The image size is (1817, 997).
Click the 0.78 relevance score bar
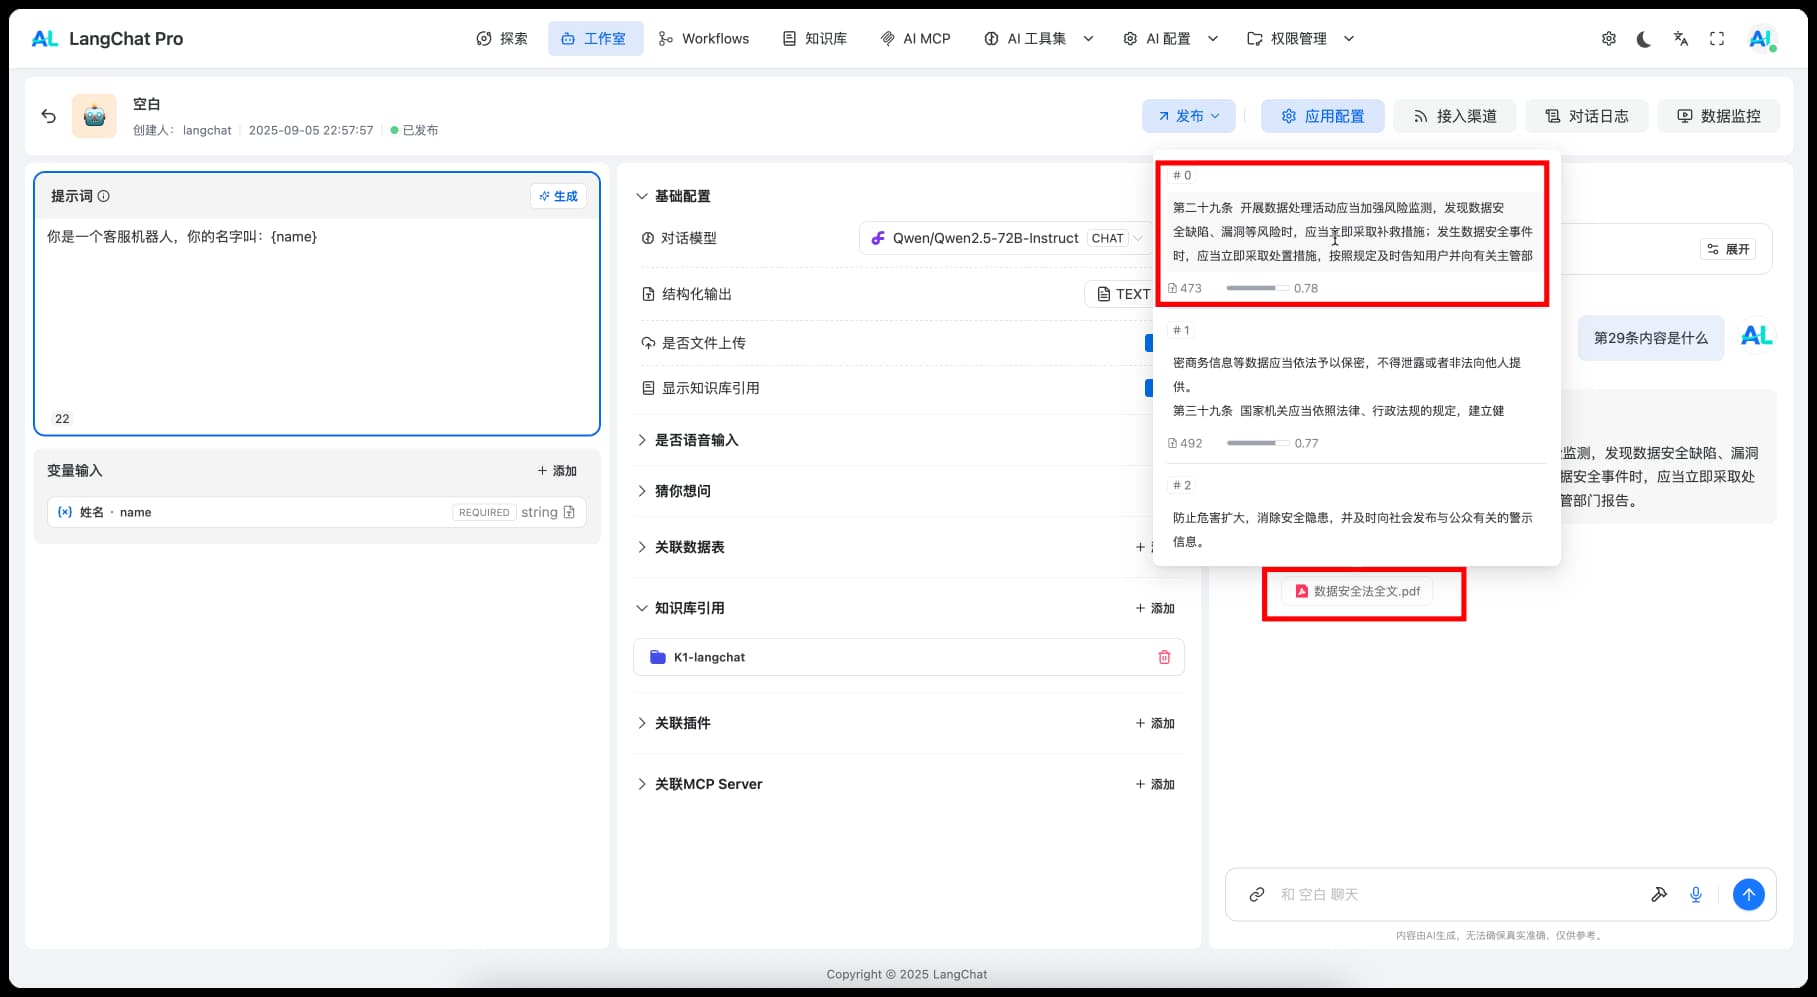[x=1257, y=288]
